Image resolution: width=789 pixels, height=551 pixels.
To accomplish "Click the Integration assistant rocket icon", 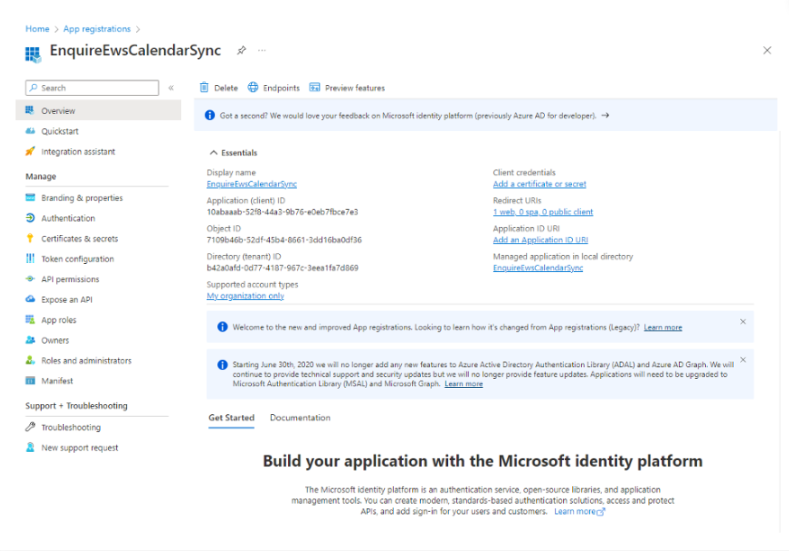I will 30,151.
